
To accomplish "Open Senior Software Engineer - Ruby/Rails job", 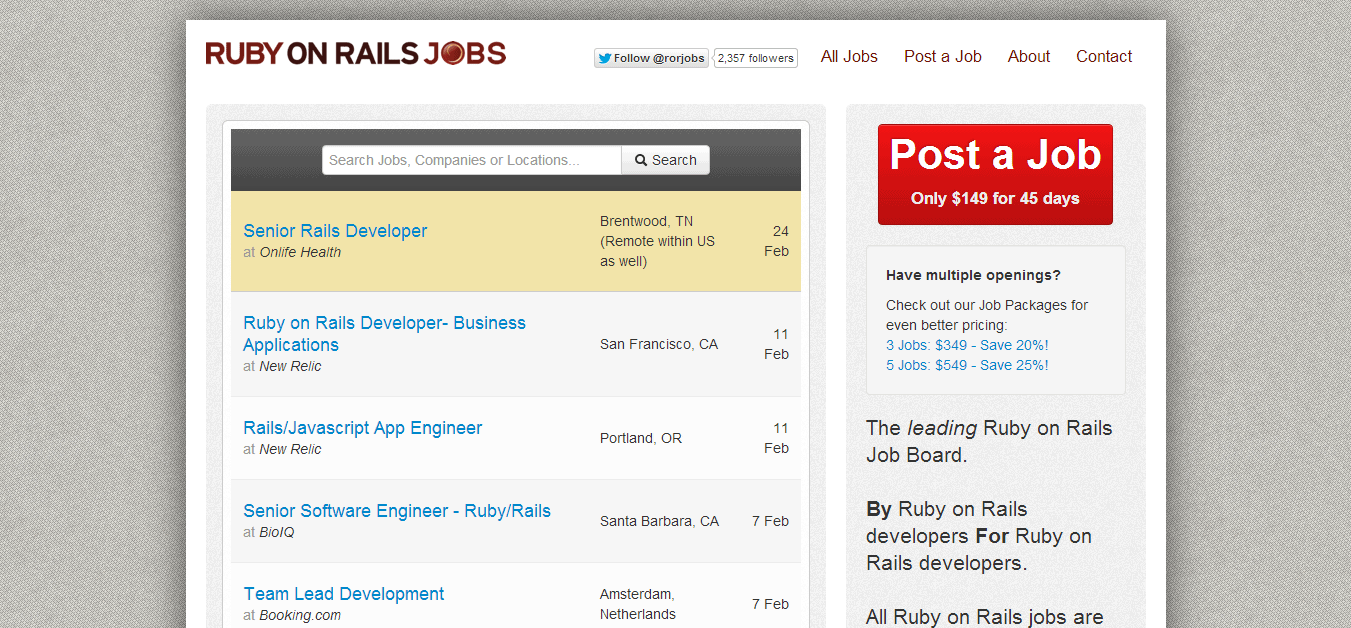I will [x=397, y=511].
